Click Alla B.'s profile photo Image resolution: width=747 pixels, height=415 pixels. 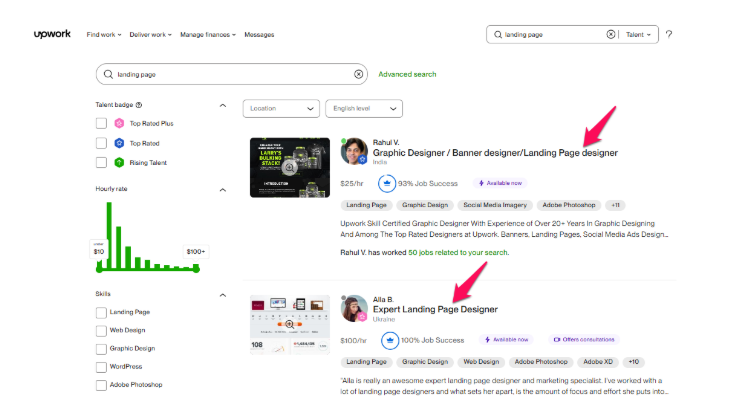354,308
